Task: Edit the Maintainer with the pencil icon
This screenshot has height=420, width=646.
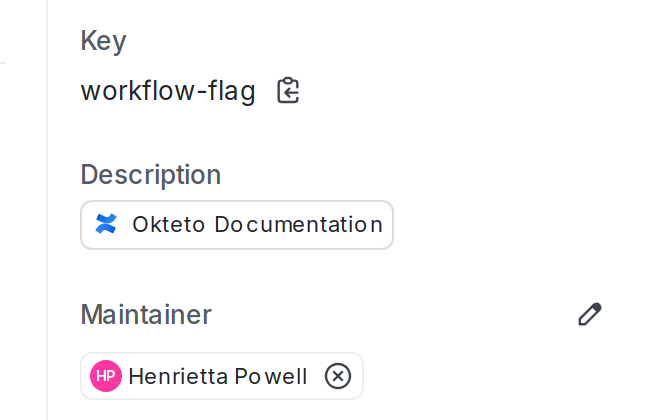Action: click(590, 314)
